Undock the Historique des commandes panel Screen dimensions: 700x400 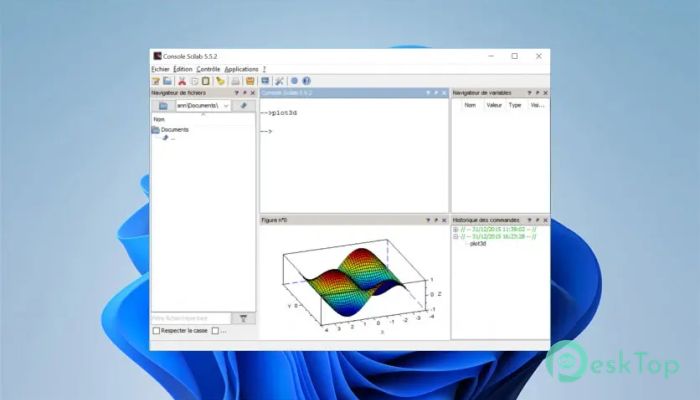coord(538,220)
